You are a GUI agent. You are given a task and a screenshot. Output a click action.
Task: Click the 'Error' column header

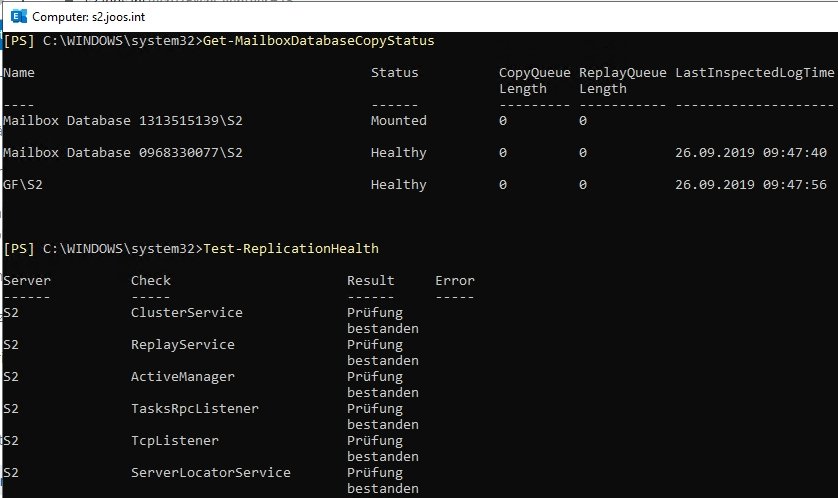pos(455,281)
